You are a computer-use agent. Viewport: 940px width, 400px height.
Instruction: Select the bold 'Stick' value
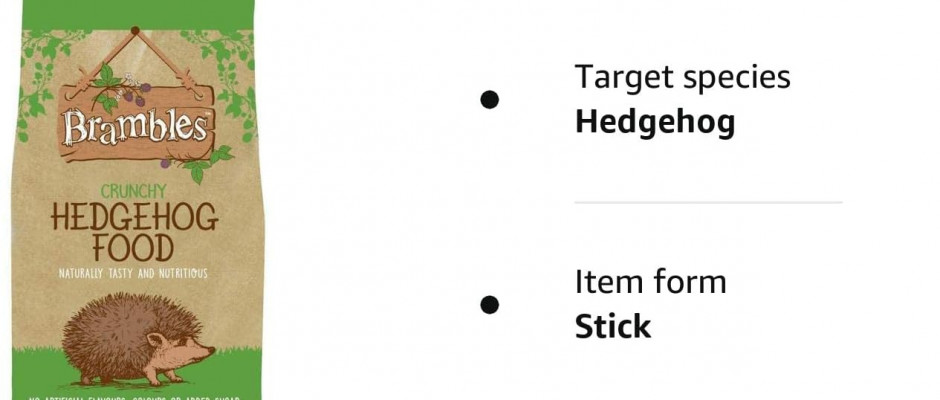click(x=613, y=327)
